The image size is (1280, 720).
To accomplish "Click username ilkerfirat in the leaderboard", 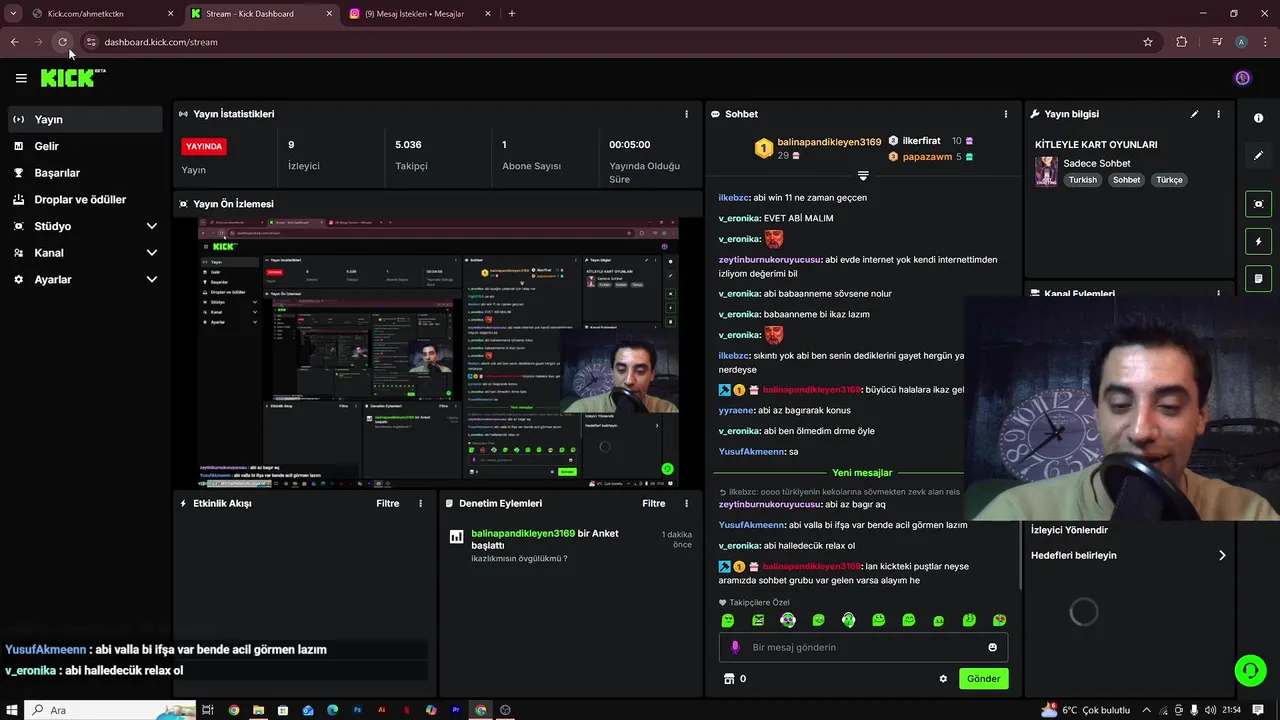I will coord(921,141).
